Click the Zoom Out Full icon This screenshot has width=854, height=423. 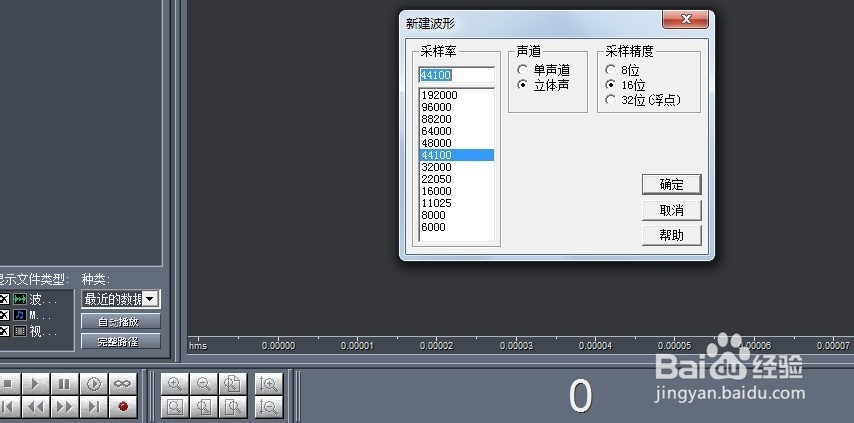pyautogui.click(x=233, y=384)
